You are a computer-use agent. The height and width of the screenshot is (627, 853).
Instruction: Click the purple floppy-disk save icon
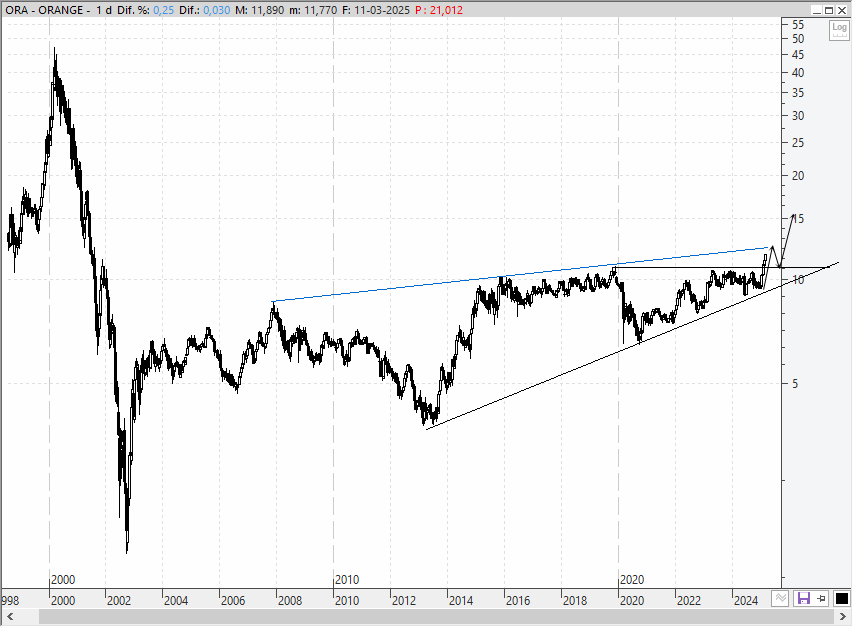803,599
